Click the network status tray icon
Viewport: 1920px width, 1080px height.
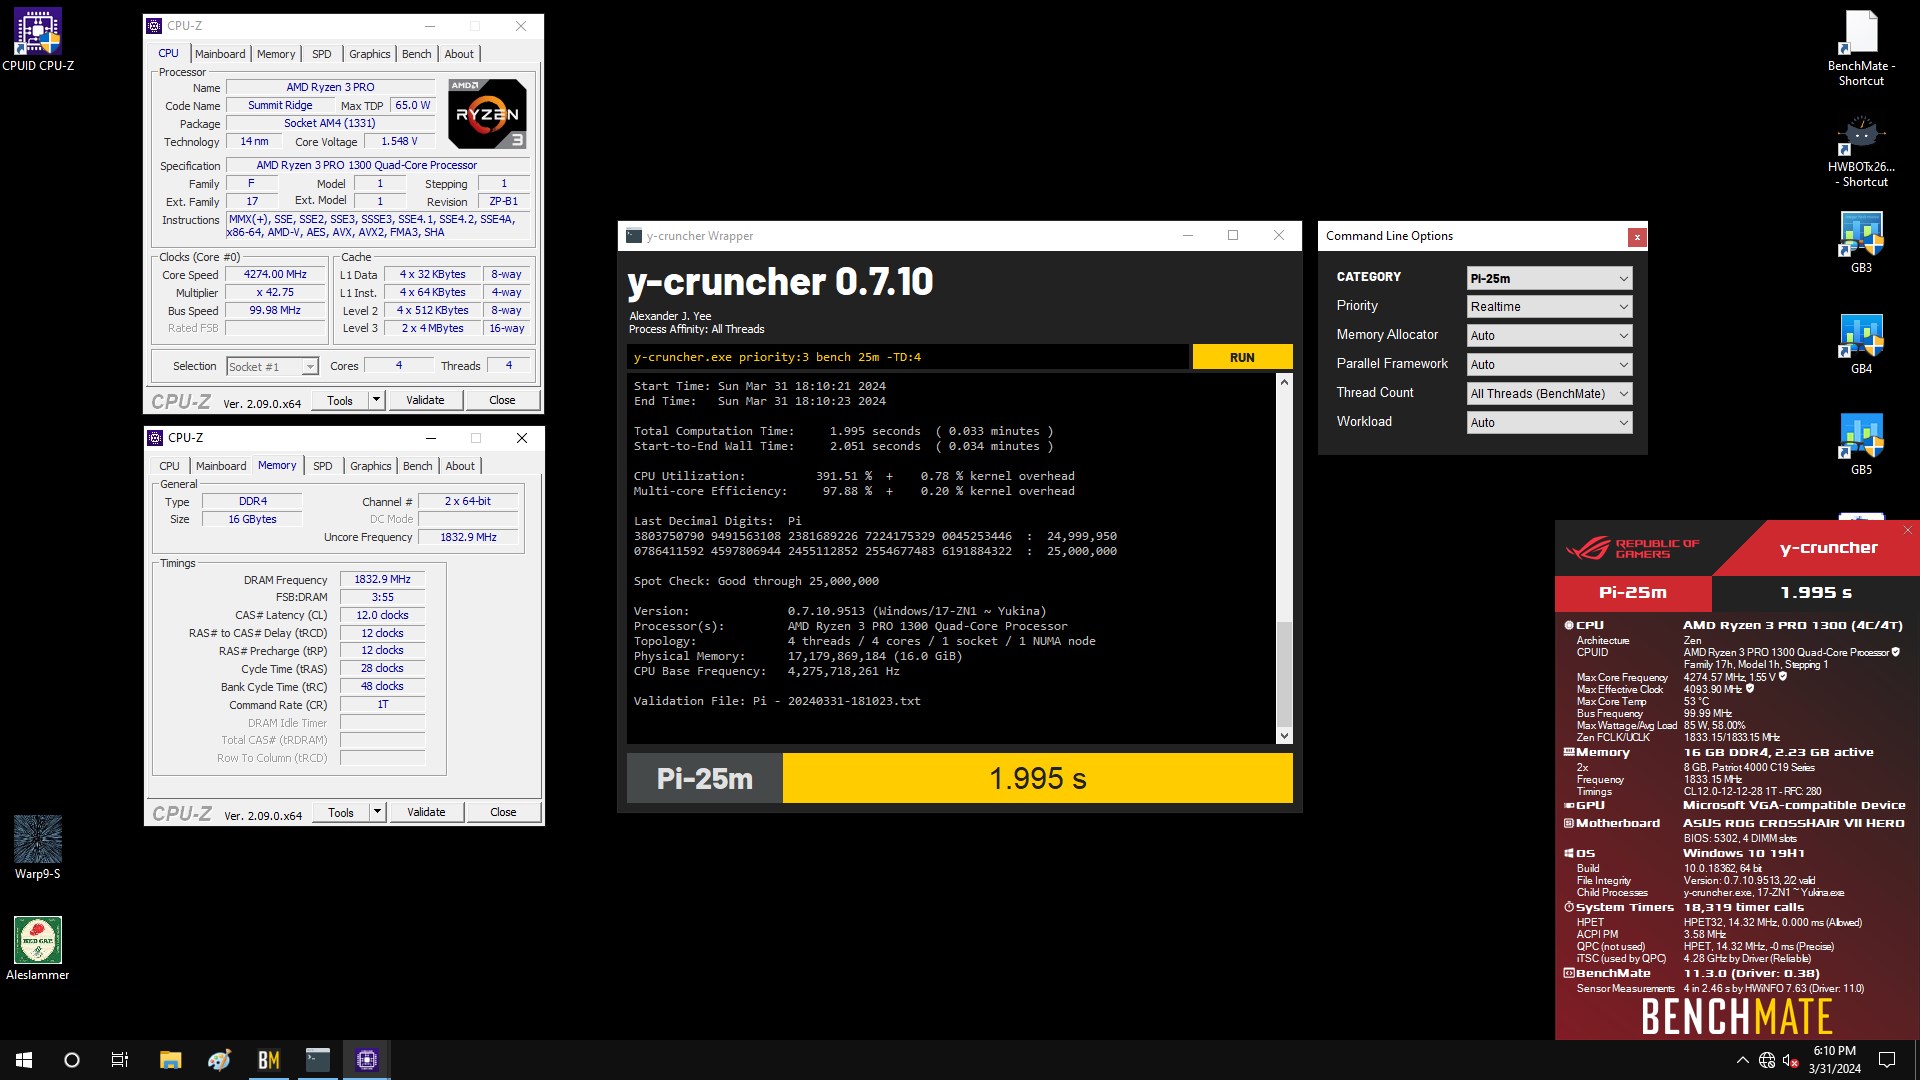[1767, 1060]
